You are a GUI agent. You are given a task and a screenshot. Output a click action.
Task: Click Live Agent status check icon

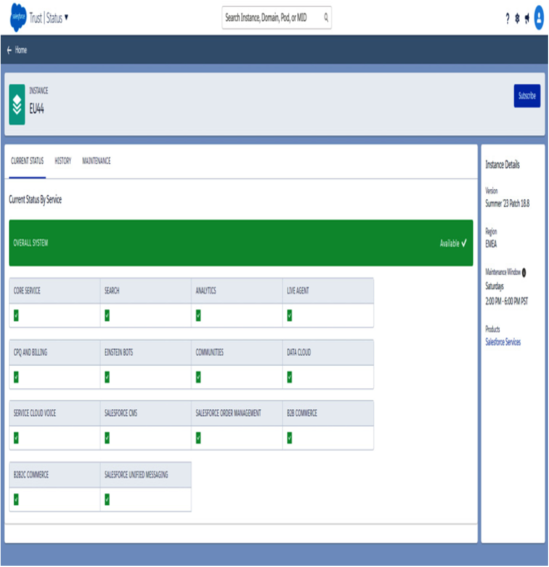click(289, 316)
